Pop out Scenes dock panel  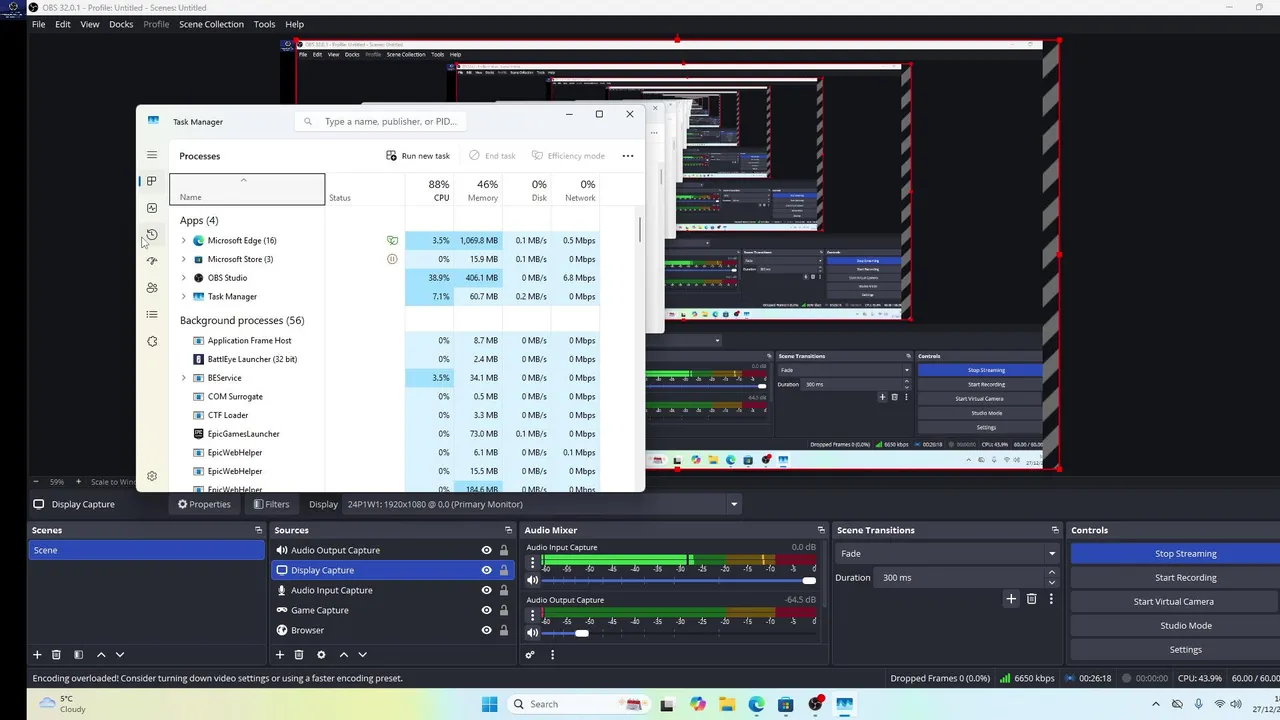pyautogui.click(x=258, y=530)
